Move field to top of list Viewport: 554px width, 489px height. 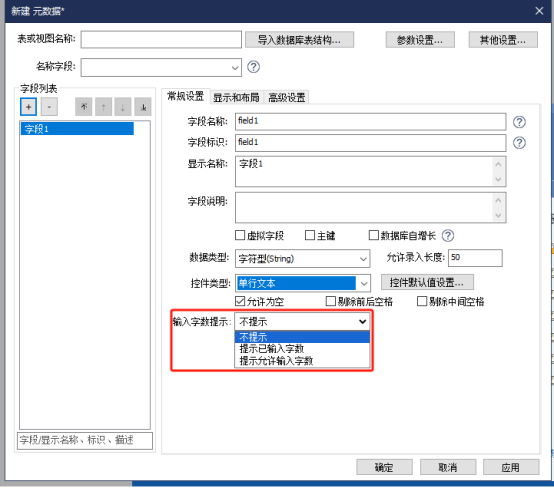(x=83, y=107)
